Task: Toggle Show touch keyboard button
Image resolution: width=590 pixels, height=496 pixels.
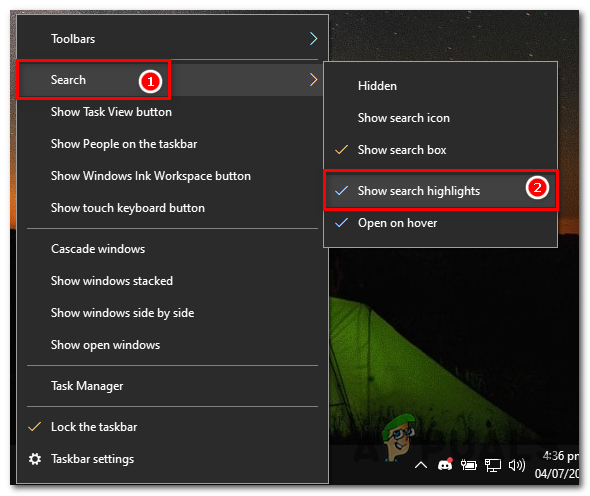Action: 172,208
